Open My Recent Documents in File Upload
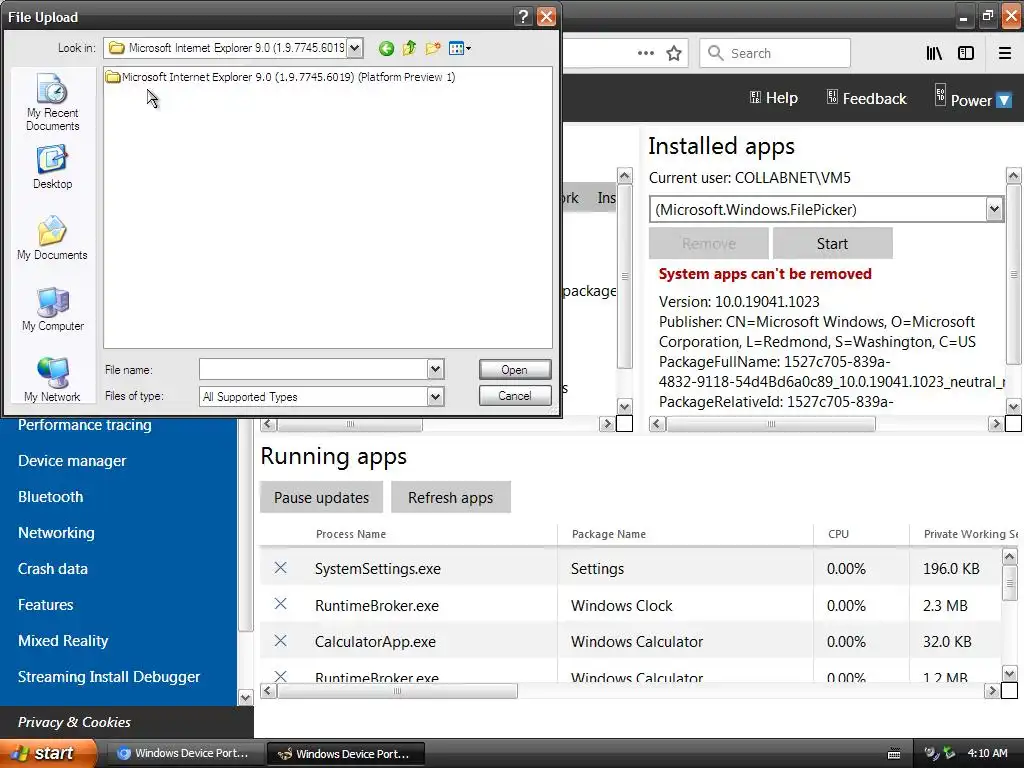 (52, 103)
